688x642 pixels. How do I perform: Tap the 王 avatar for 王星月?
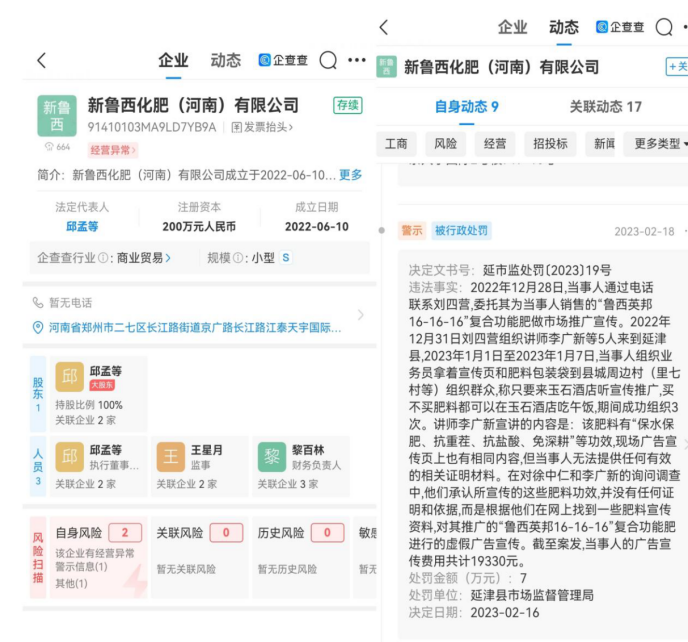[x=171, y=457]
